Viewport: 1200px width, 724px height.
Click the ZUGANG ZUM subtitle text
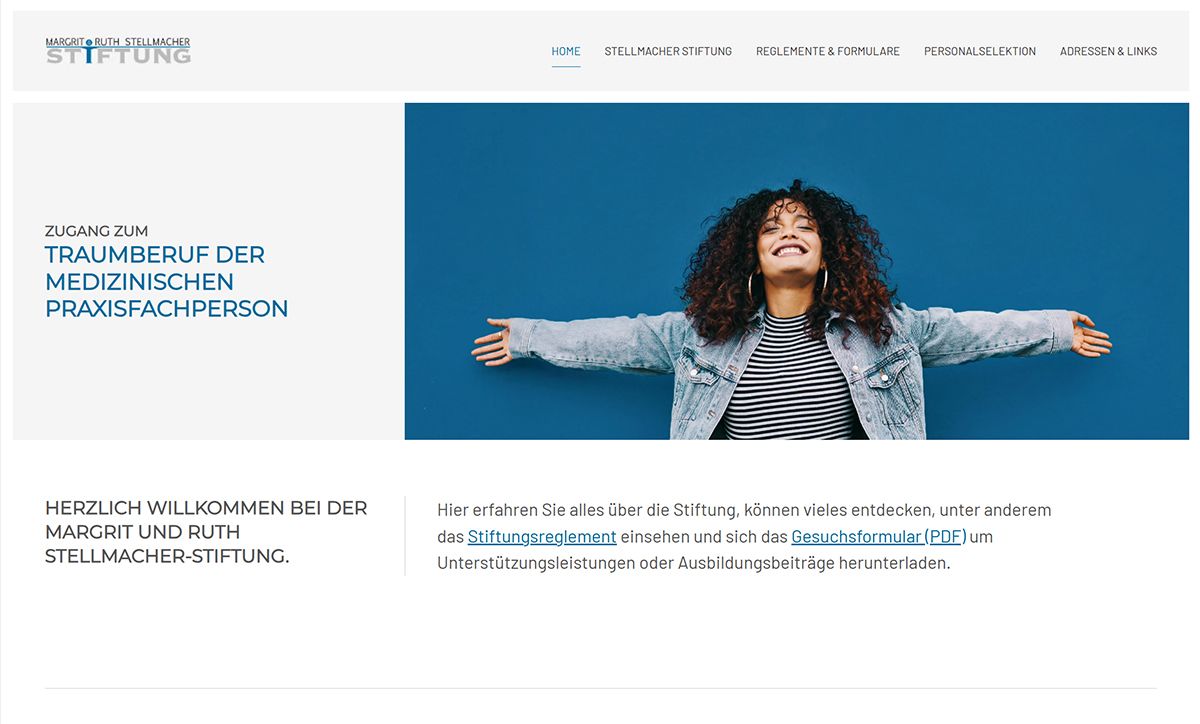pyautogui.click(x=96, y=231)
